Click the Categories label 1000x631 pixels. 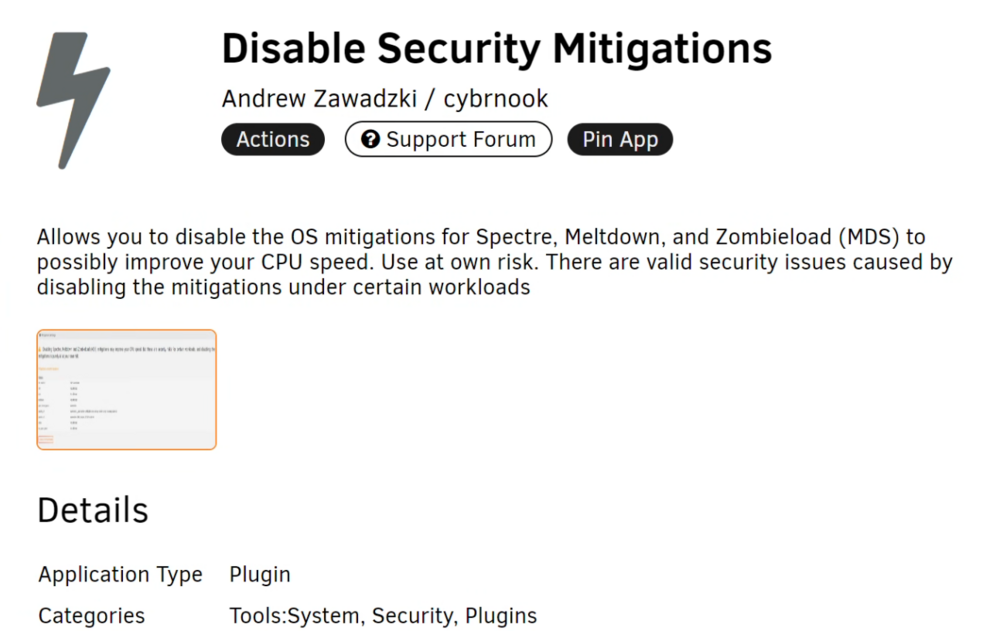(92, 616)
